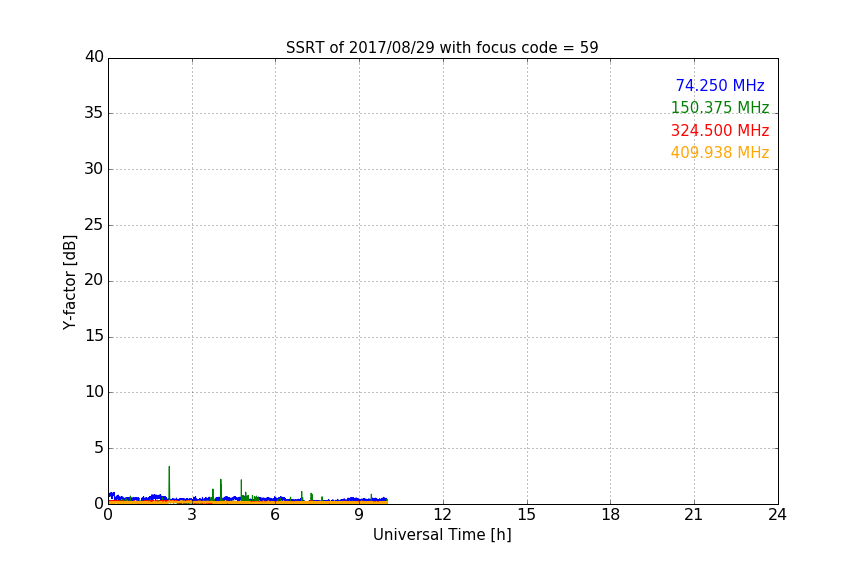Select the red 324.500 MHz legend label
864x576 pixels.
(720, 131)
